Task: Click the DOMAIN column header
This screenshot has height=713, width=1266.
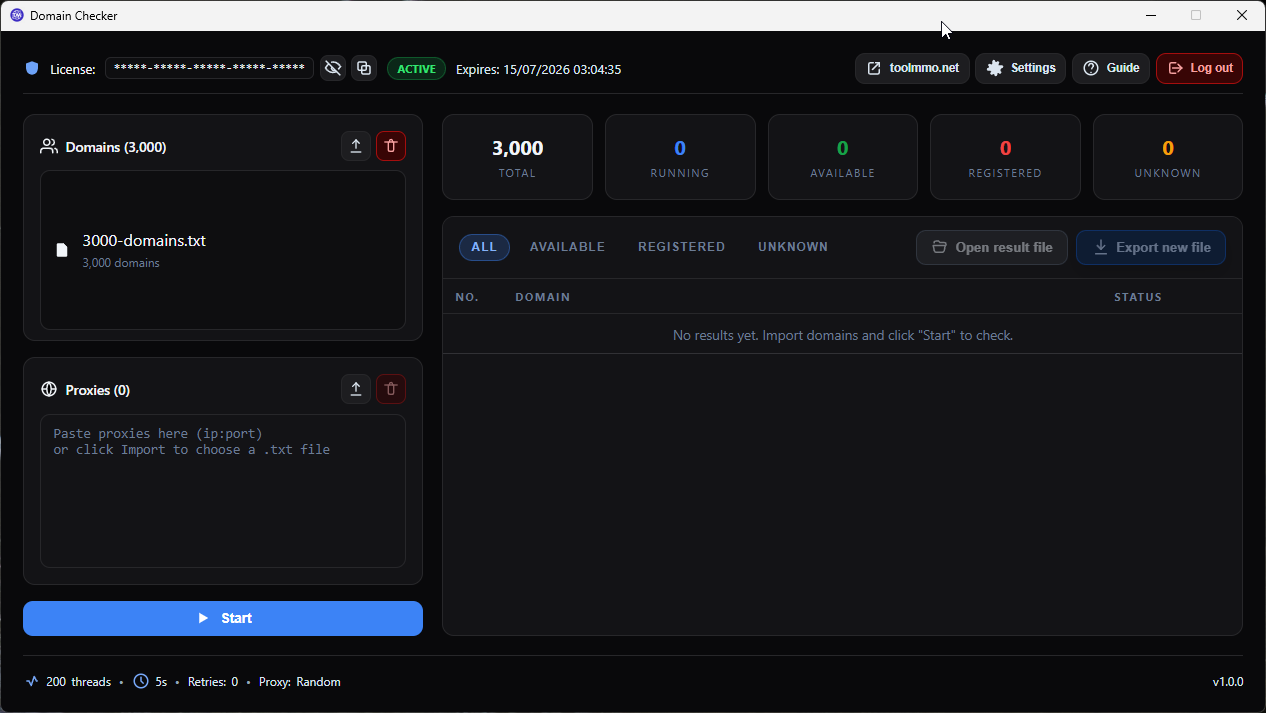Action: (542, 297)
